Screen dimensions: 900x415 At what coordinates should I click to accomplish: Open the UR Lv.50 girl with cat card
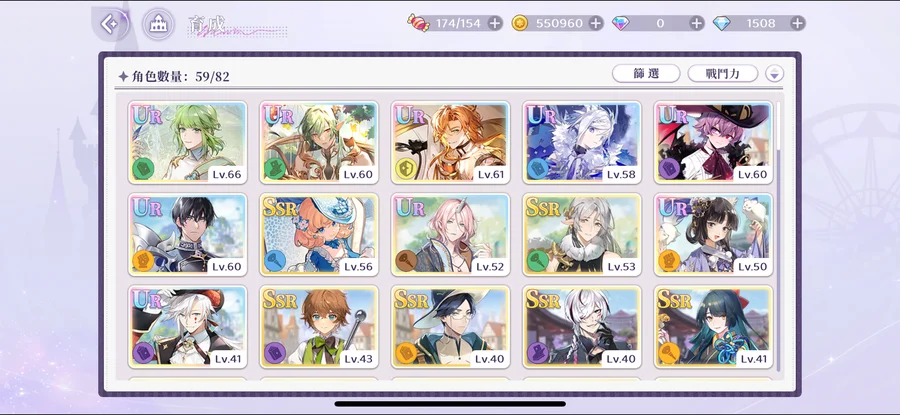point(713,234)
